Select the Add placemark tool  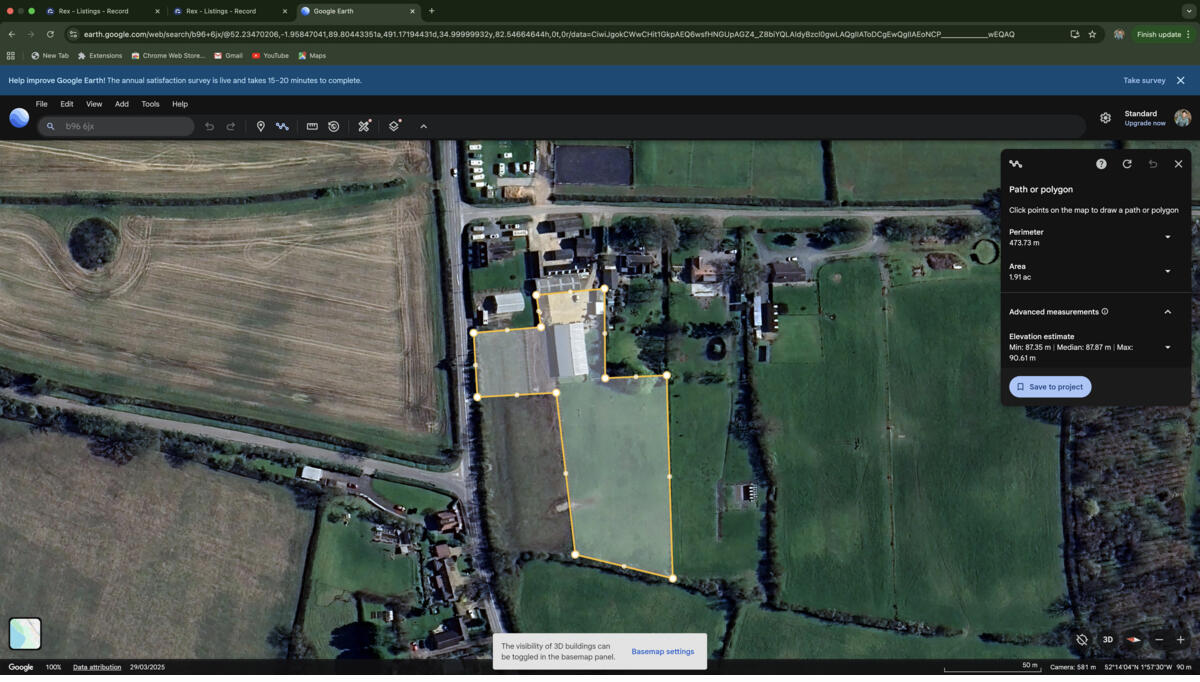pos(260,127)
